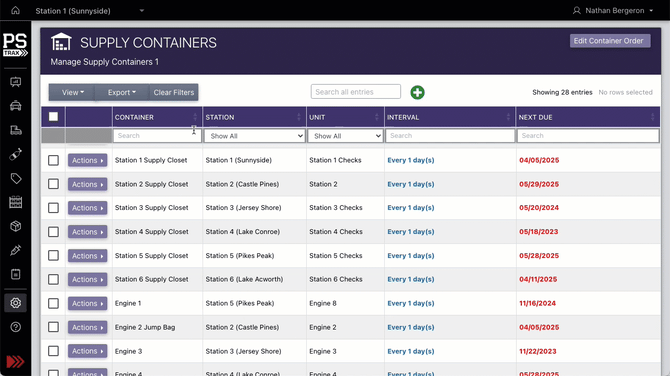
Task: Open the box package icon in sidebar
Action: coord(15,226)
